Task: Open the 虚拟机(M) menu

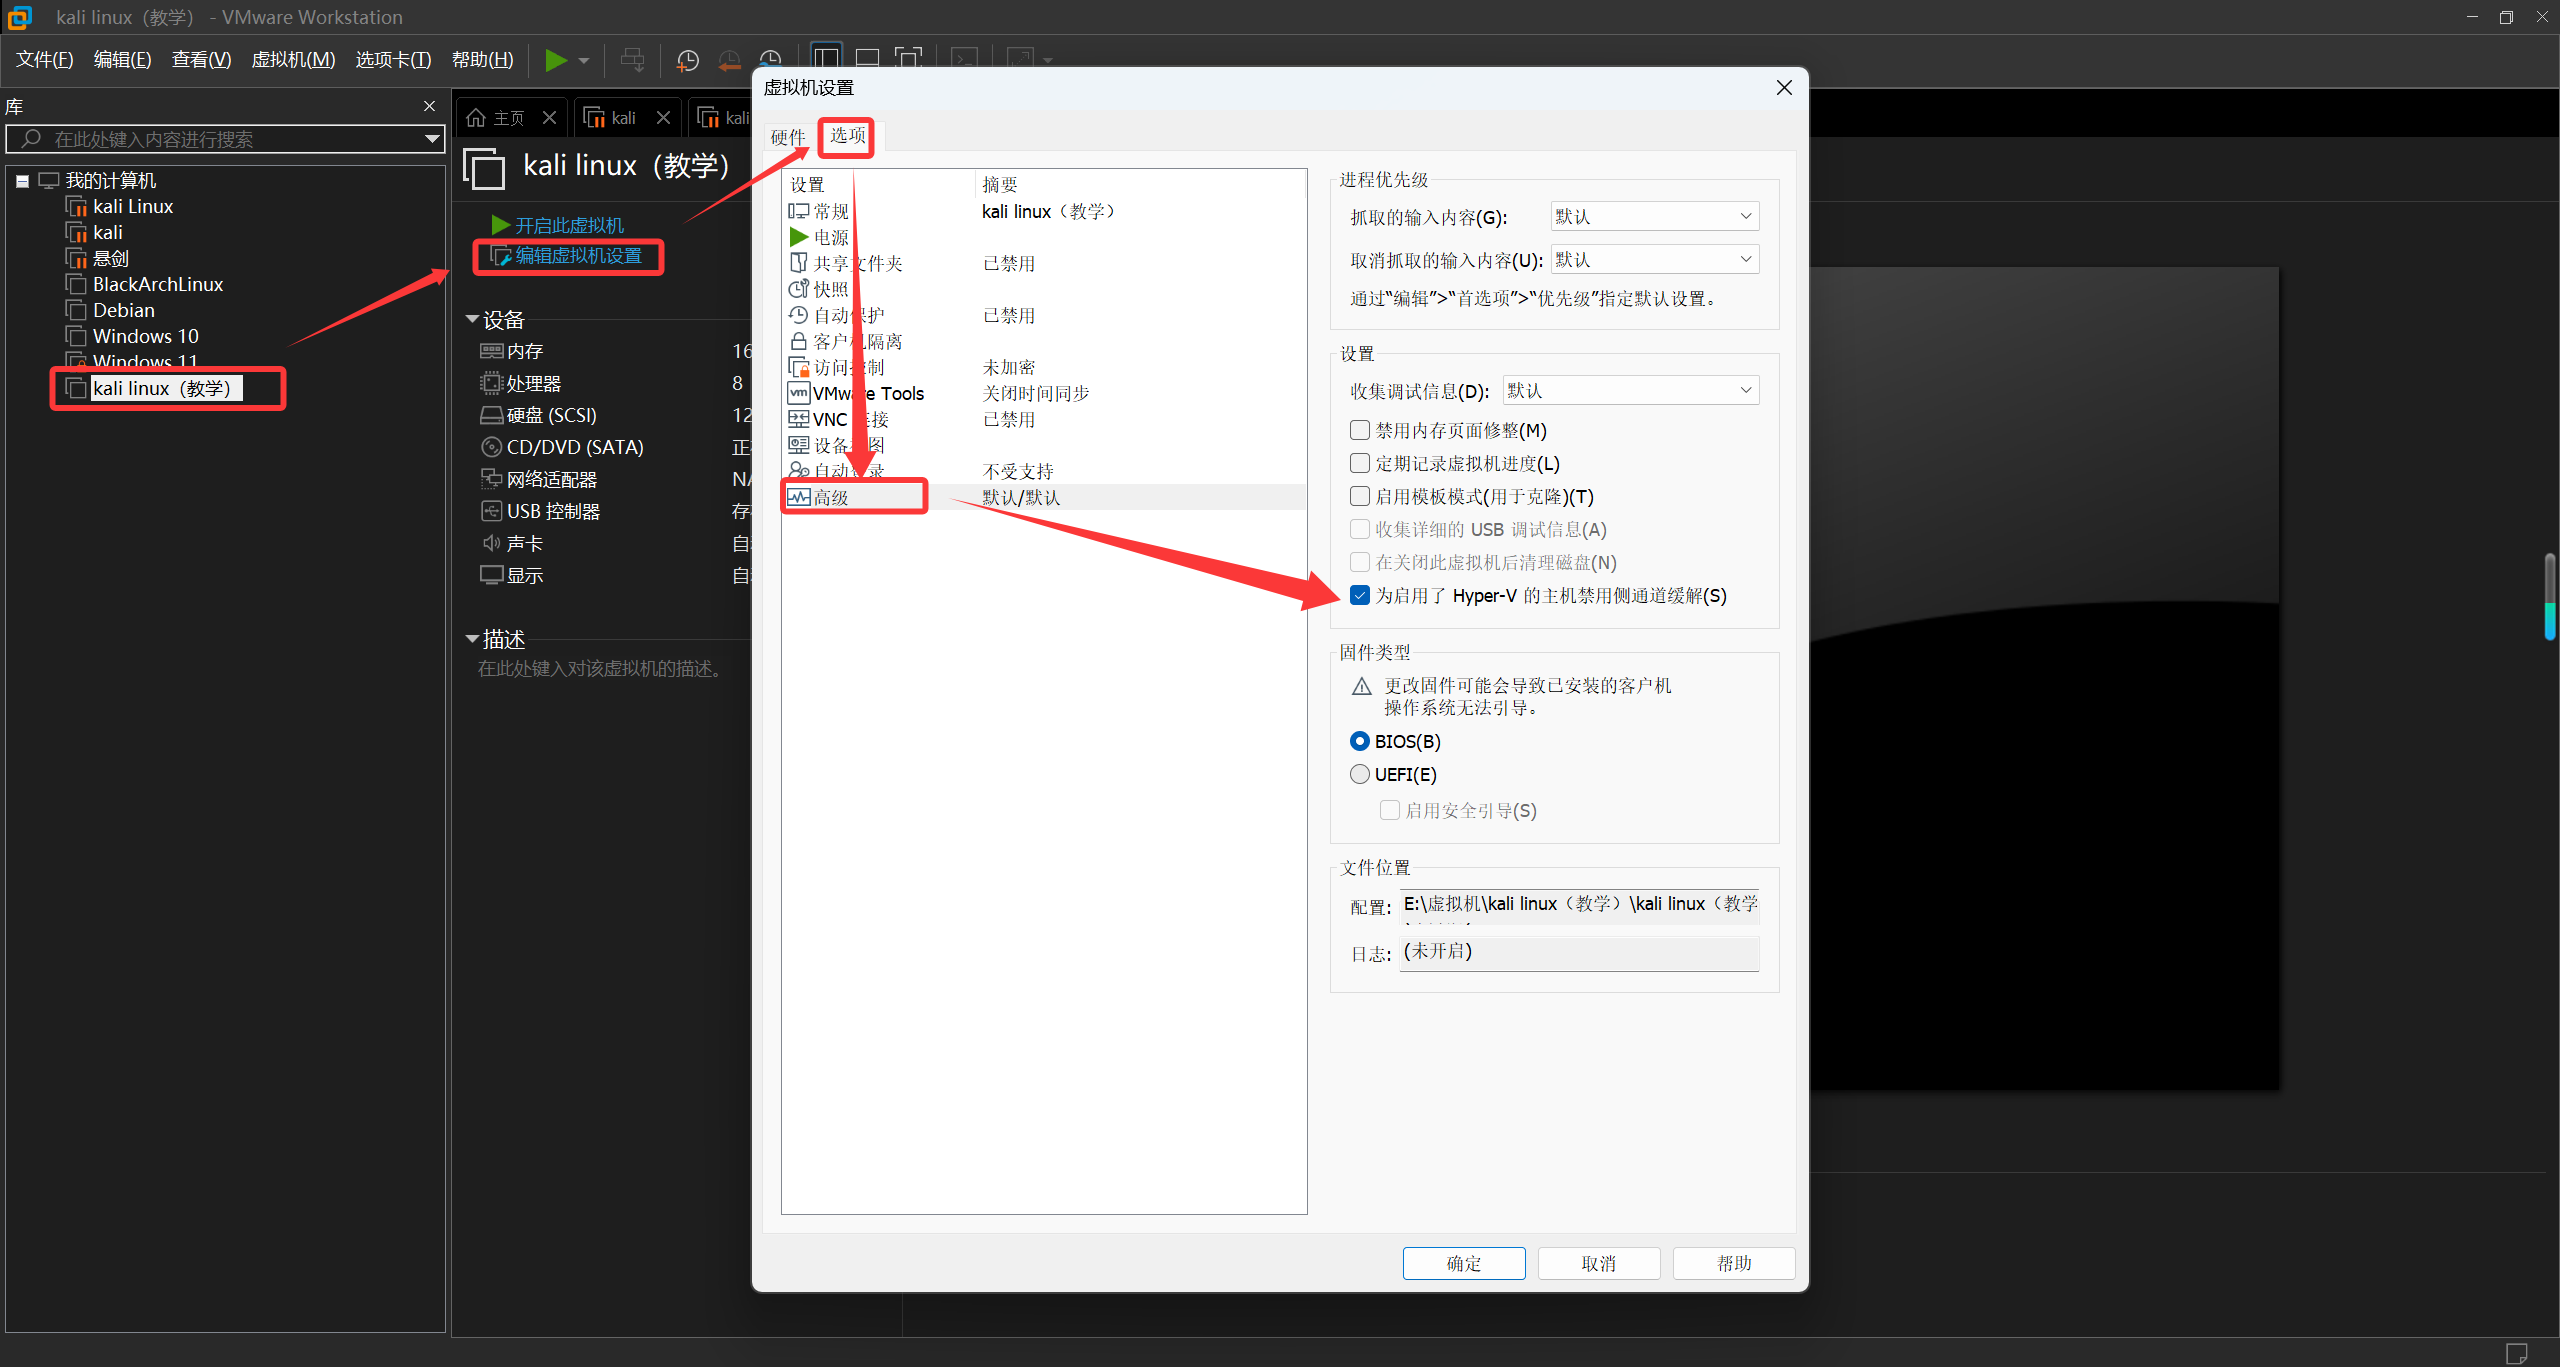Action: 293,60
